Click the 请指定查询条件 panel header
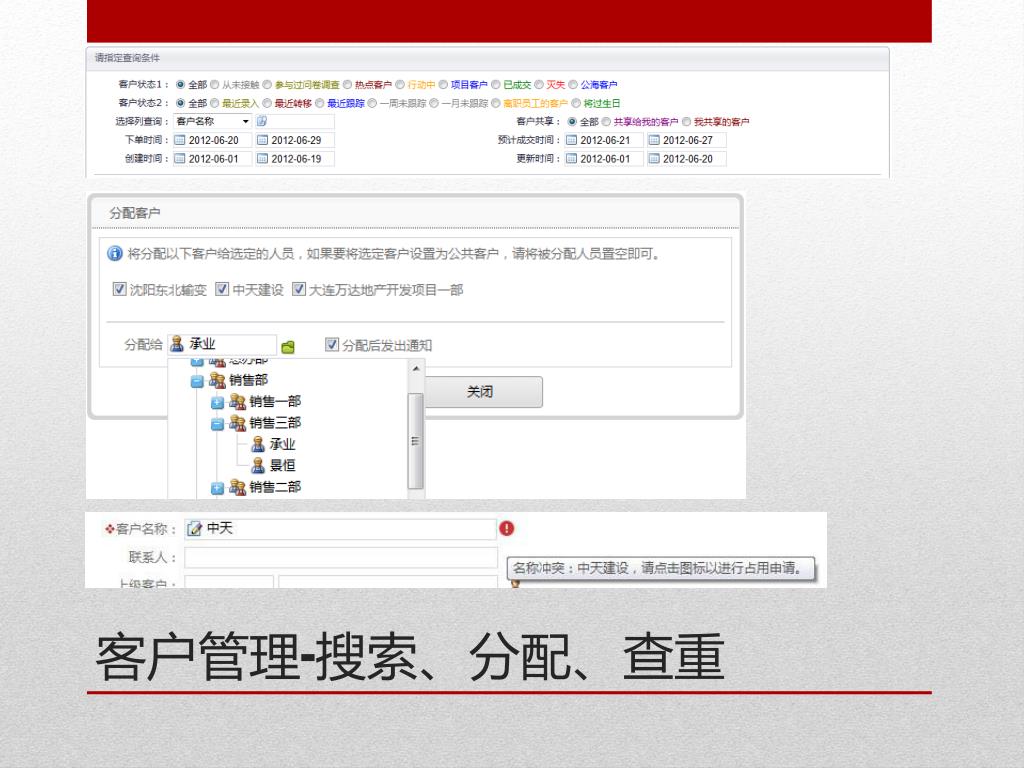1024x768 pixels. pos(487,58)
